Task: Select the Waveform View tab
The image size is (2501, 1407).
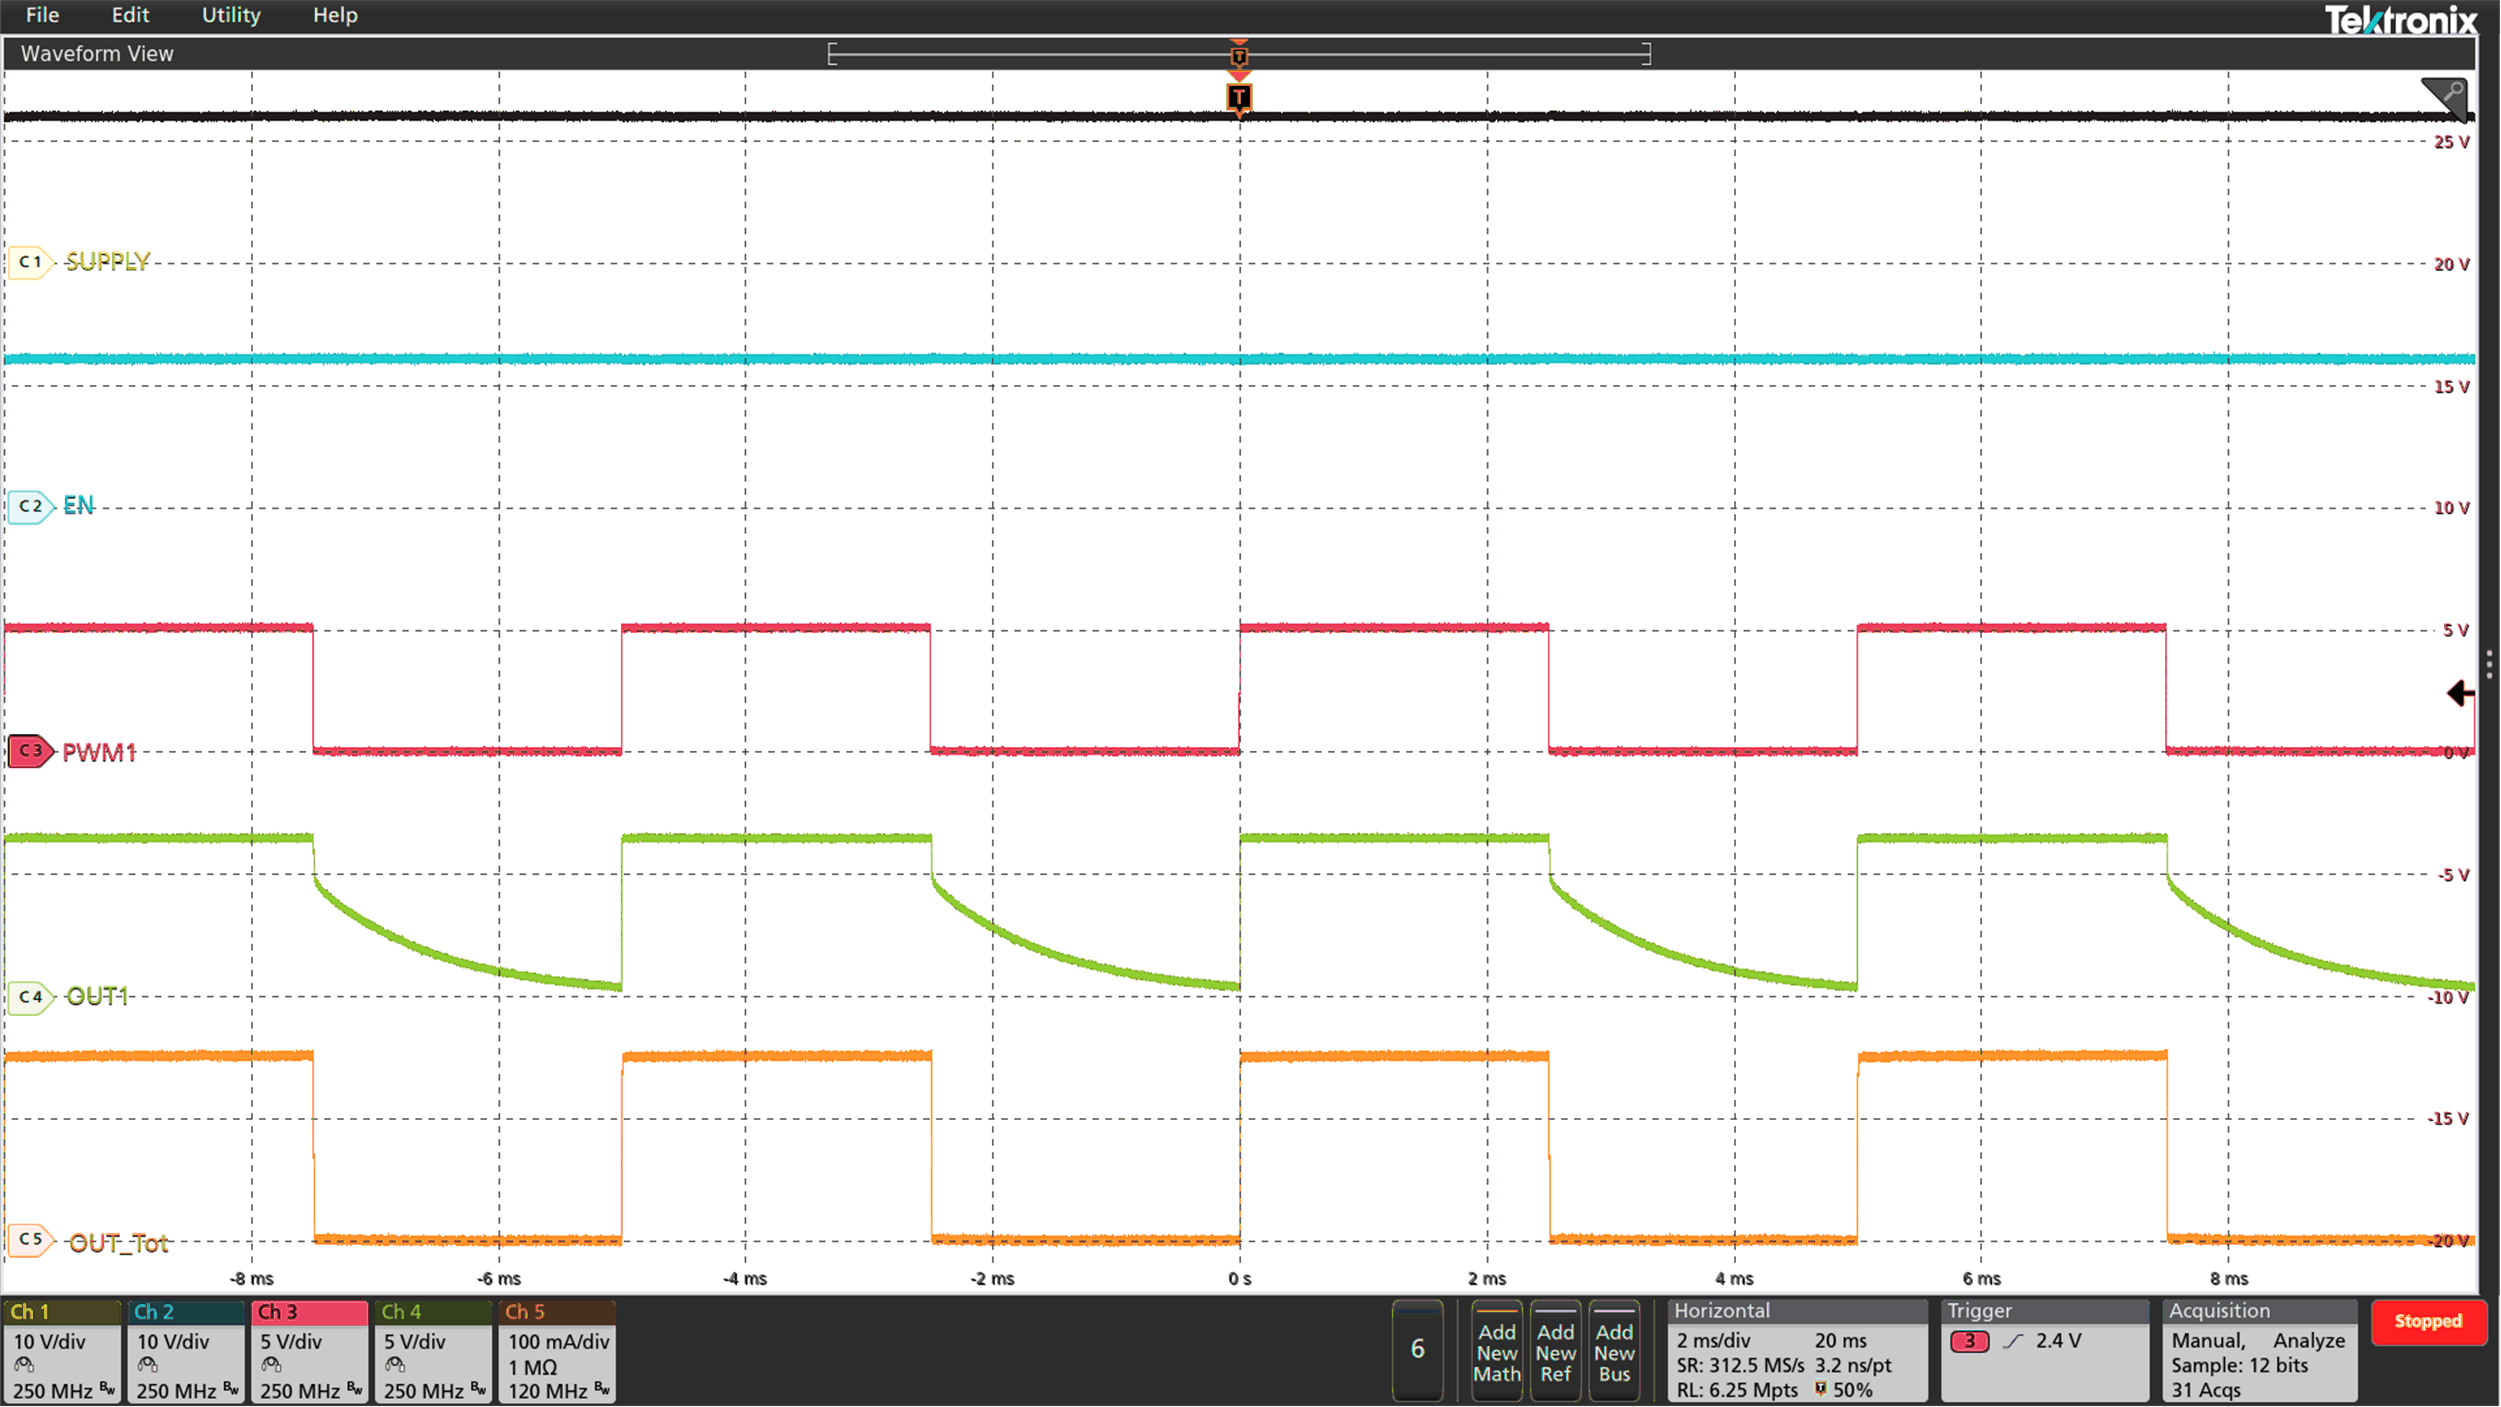Action: tap(96, 53)
